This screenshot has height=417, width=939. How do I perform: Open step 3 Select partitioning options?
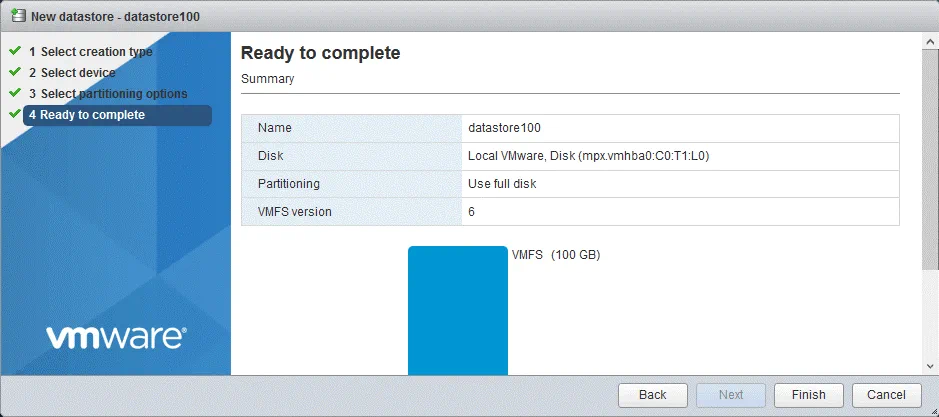pyautogui.click(x=113, y=94)
